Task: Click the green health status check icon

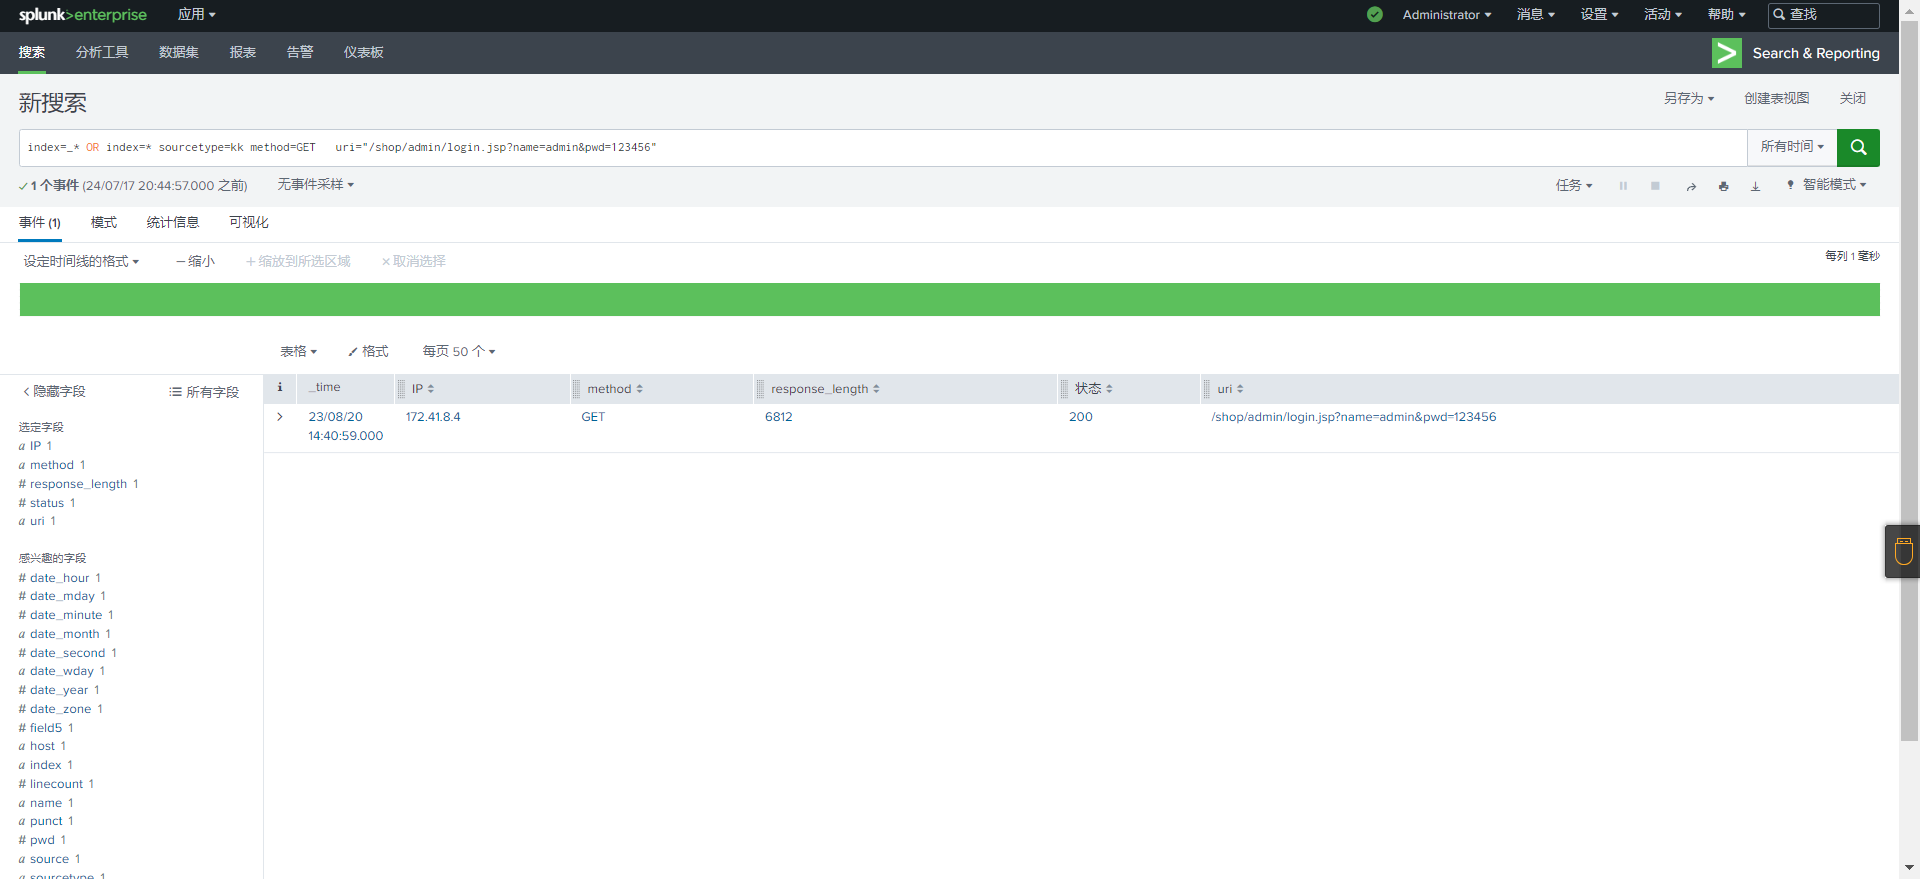Action: point(1375,14)
